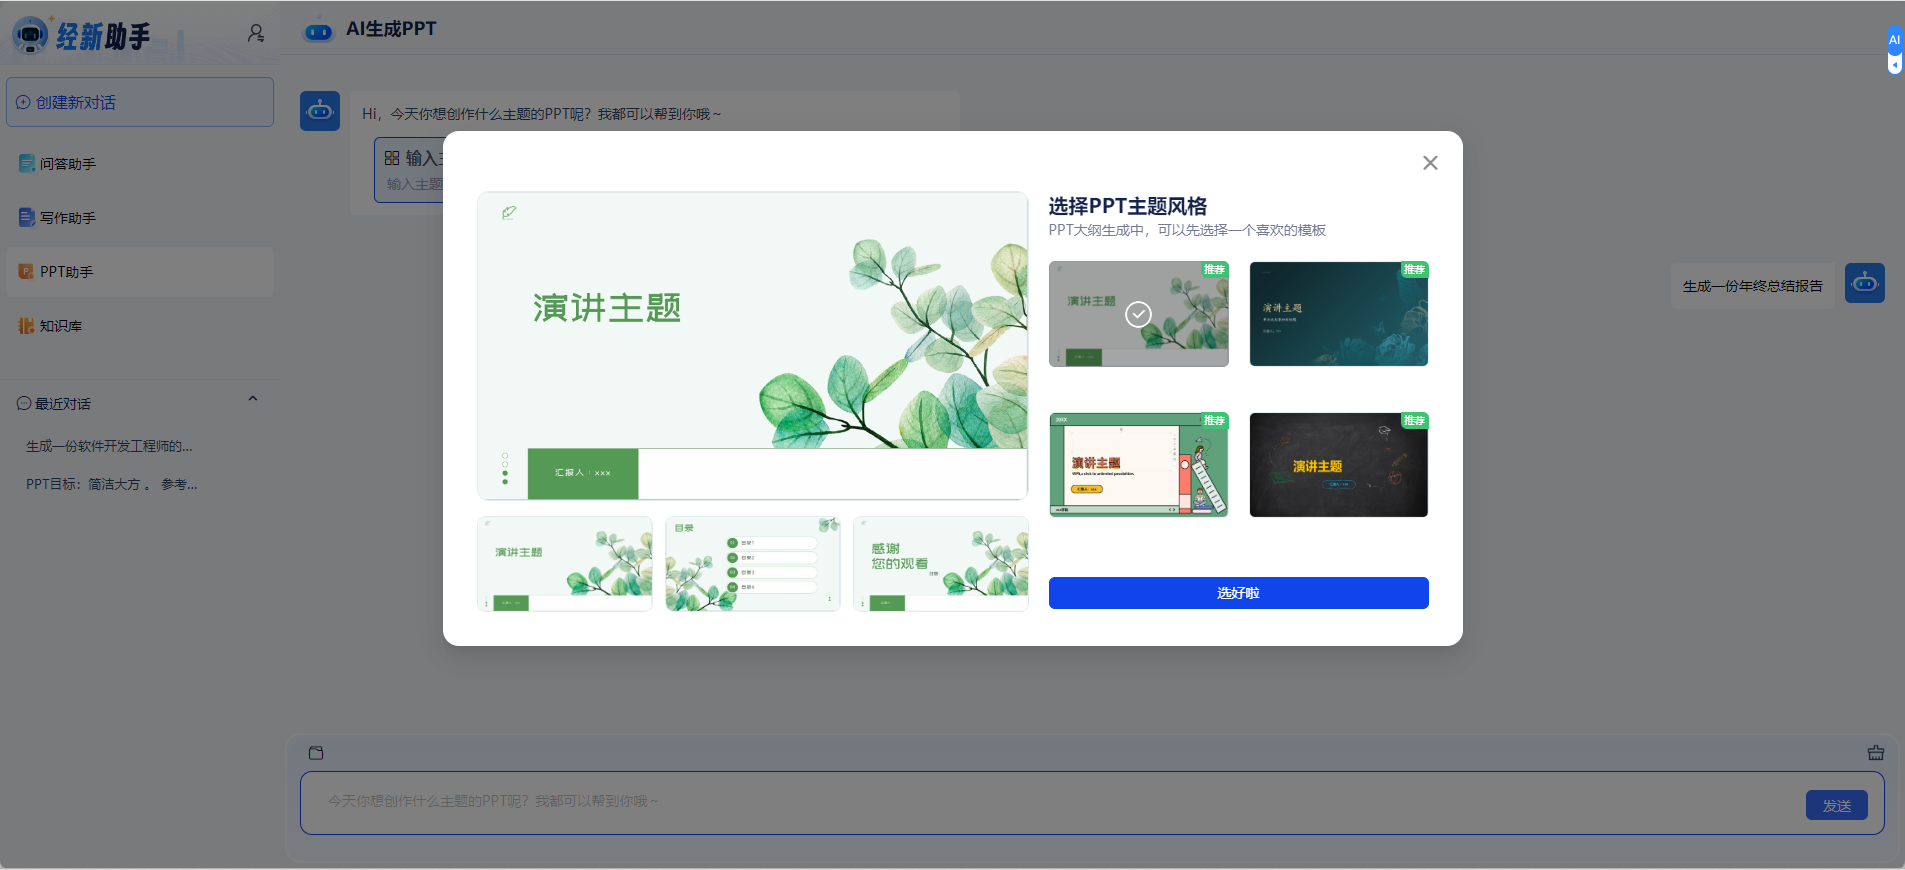The height and width of the screenshot is (870, 1905).
Task: Click the large 演讲主题 slide preview
Action: [752, 345]
